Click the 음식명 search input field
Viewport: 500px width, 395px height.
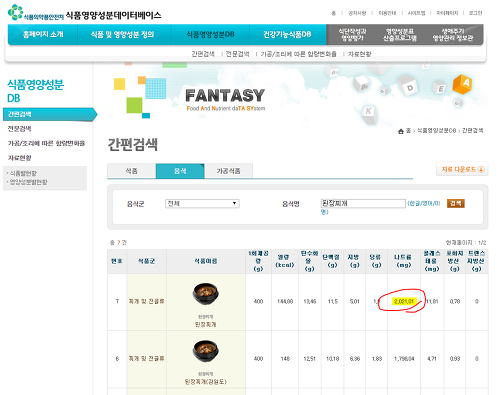tap(363, 203)
